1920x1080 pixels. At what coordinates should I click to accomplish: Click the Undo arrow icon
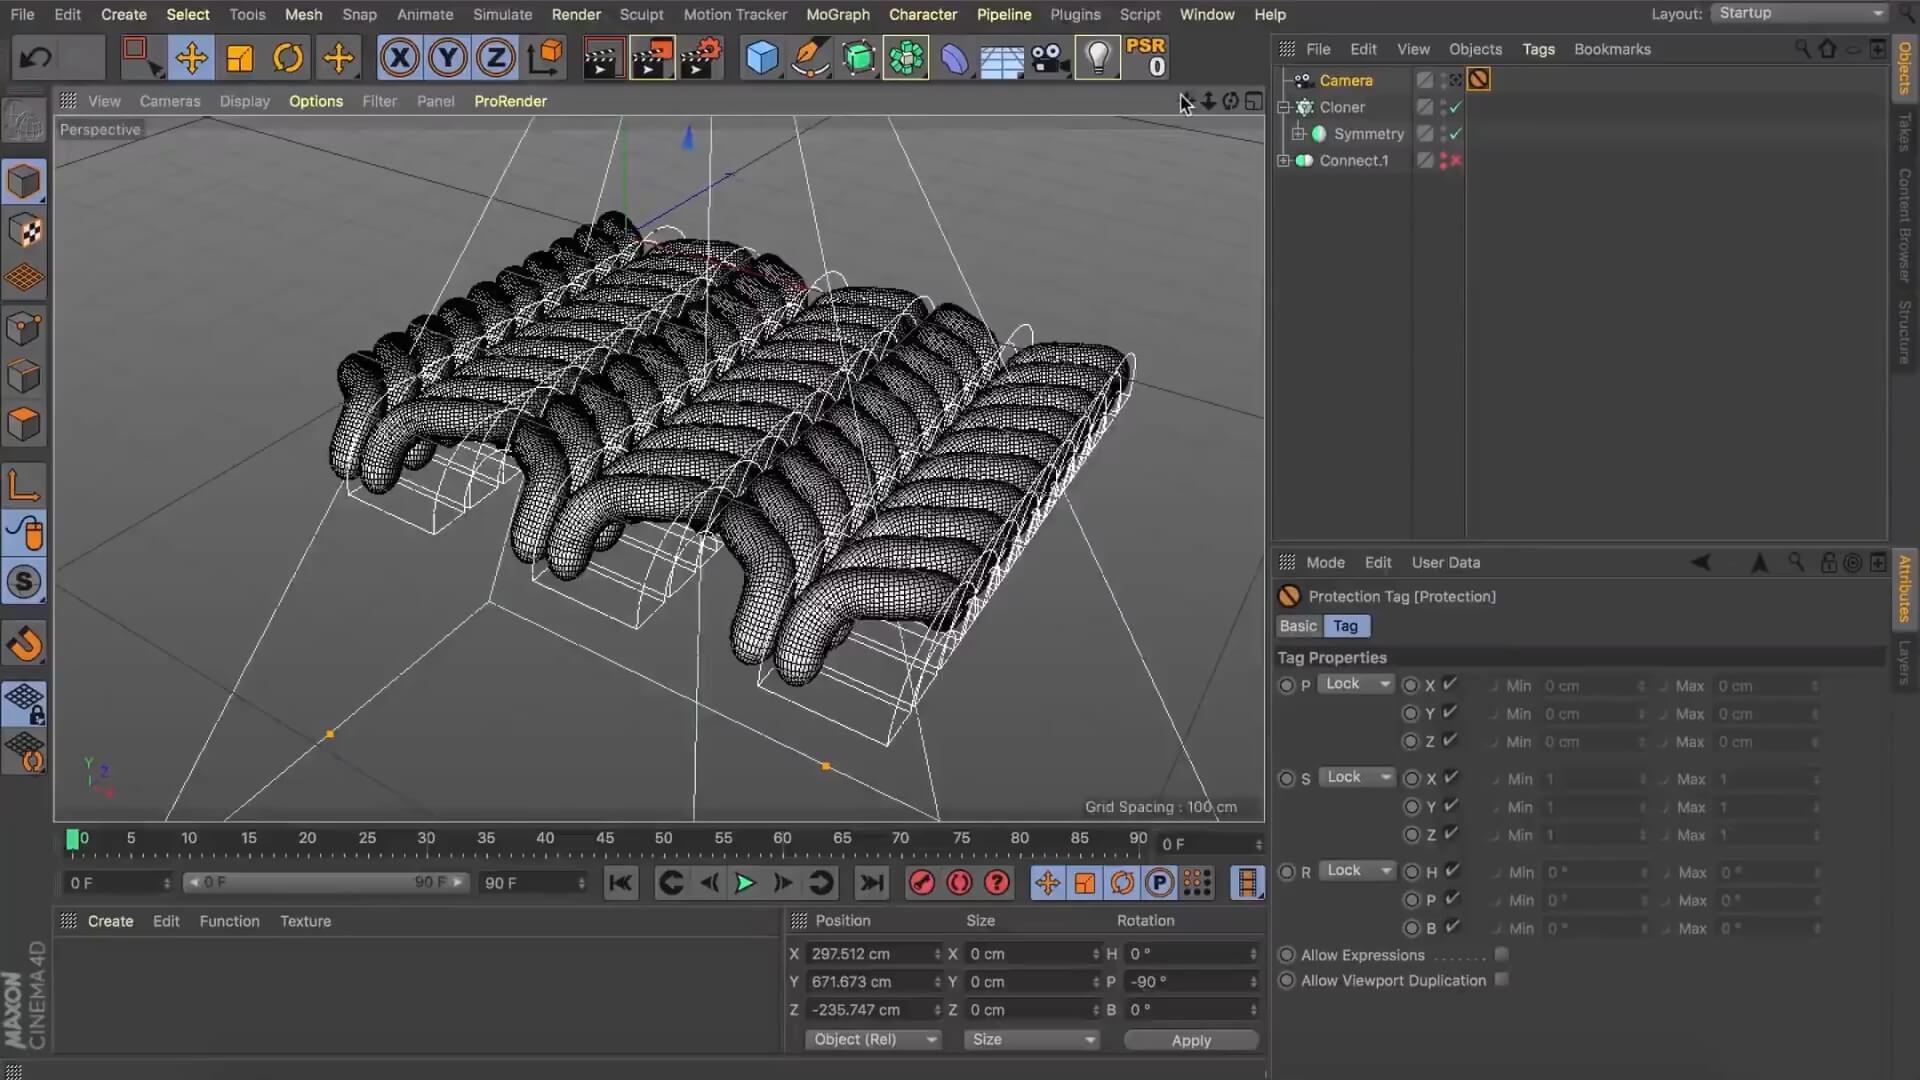[36, 58]
